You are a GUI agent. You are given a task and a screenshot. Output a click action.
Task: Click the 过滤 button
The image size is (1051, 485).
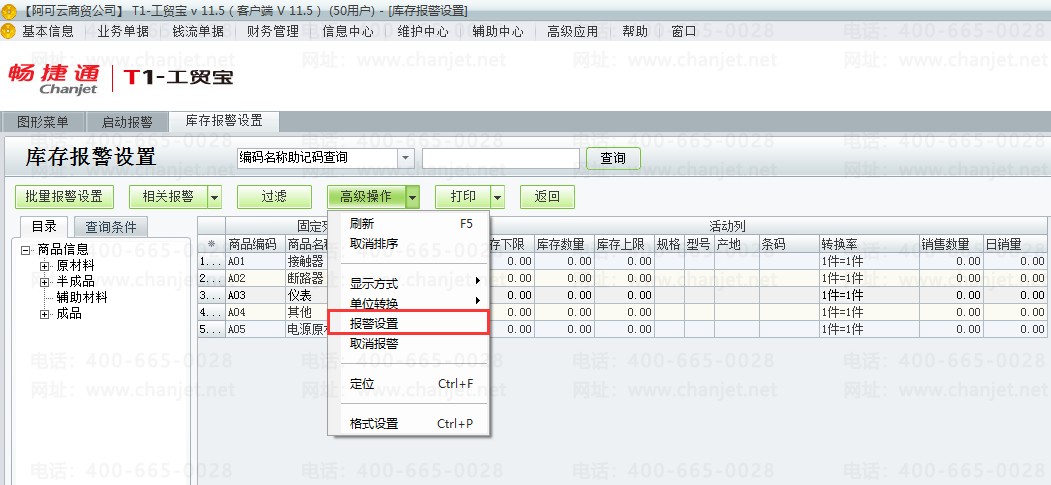pos(274,197)
